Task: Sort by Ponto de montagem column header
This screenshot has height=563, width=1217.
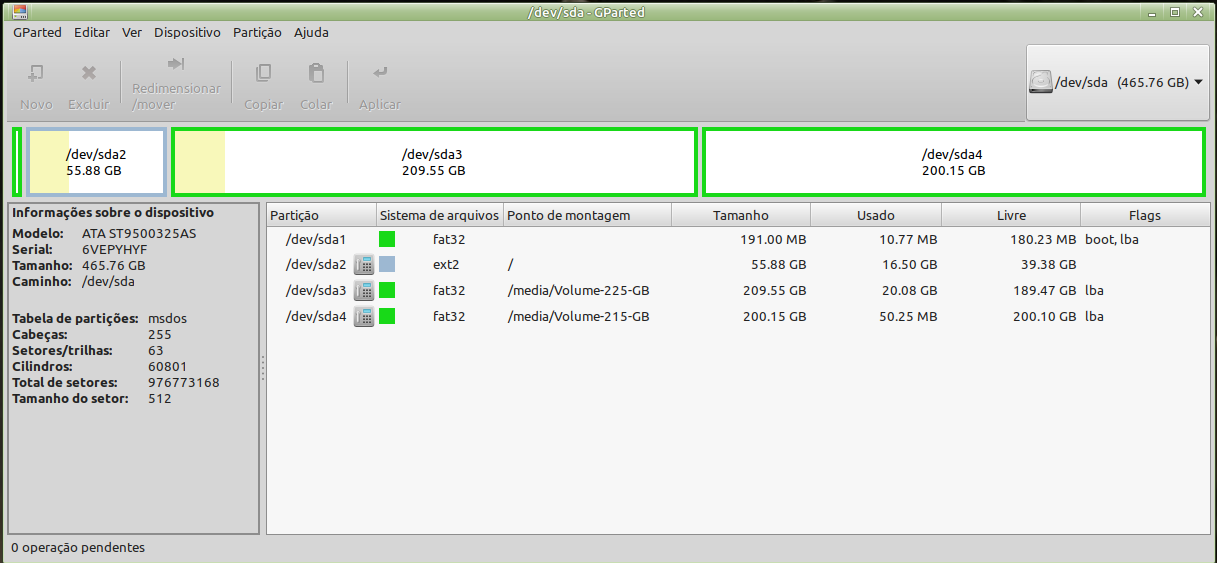Action: (x=587, y=215)
